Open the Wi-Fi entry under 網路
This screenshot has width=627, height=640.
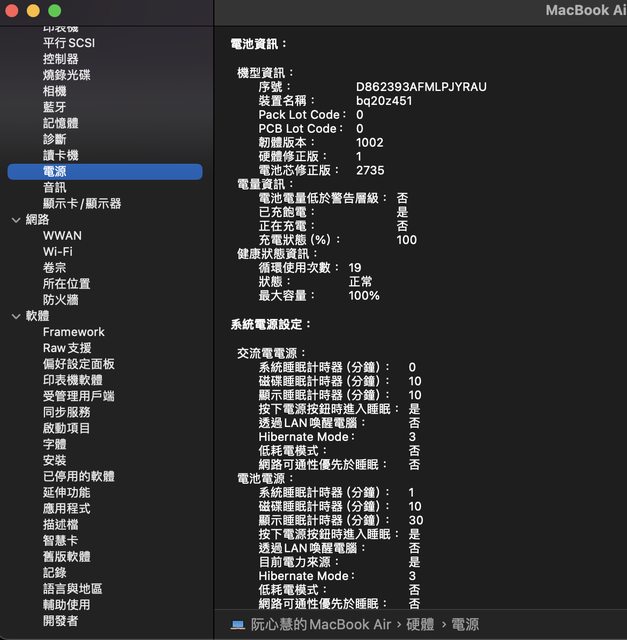click(57, 252)
